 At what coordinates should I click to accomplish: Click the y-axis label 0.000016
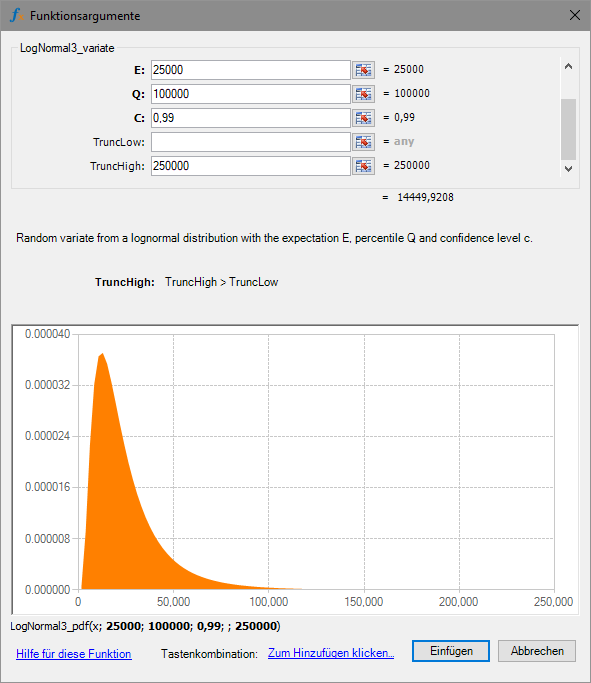click(47, 487)
